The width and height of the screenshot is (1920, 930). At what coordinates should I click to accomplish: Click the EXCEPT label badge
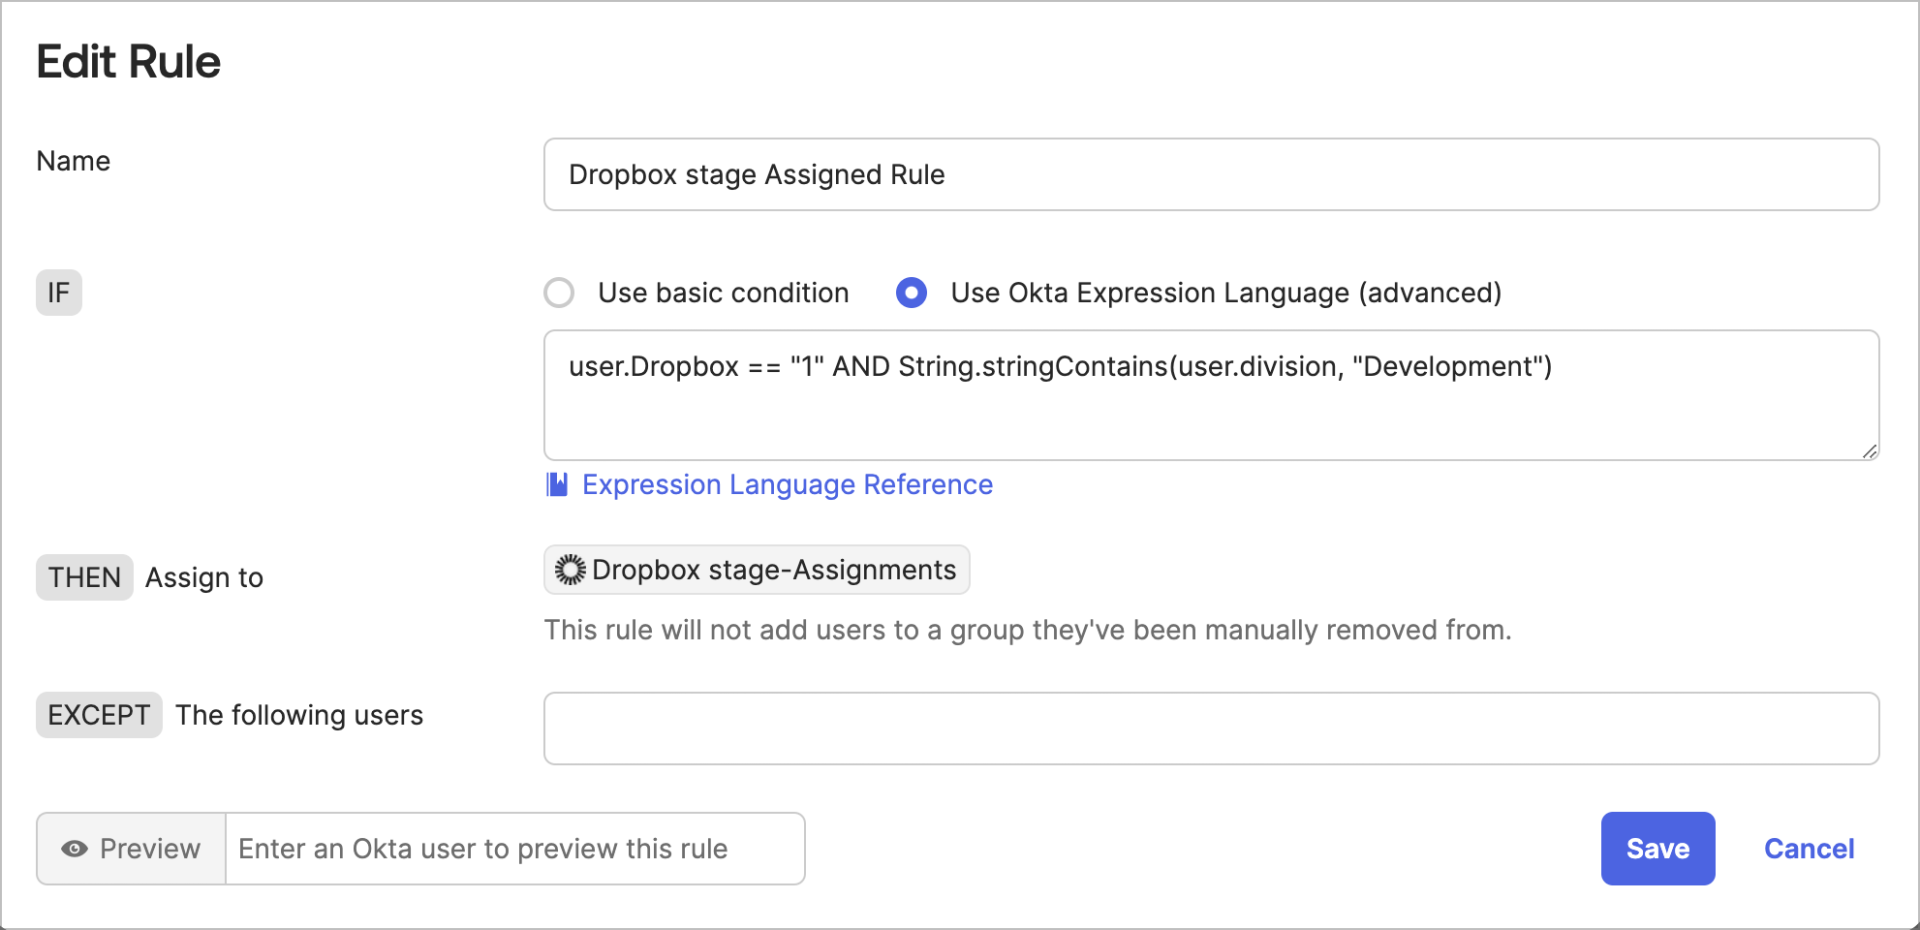coord(98,714)
